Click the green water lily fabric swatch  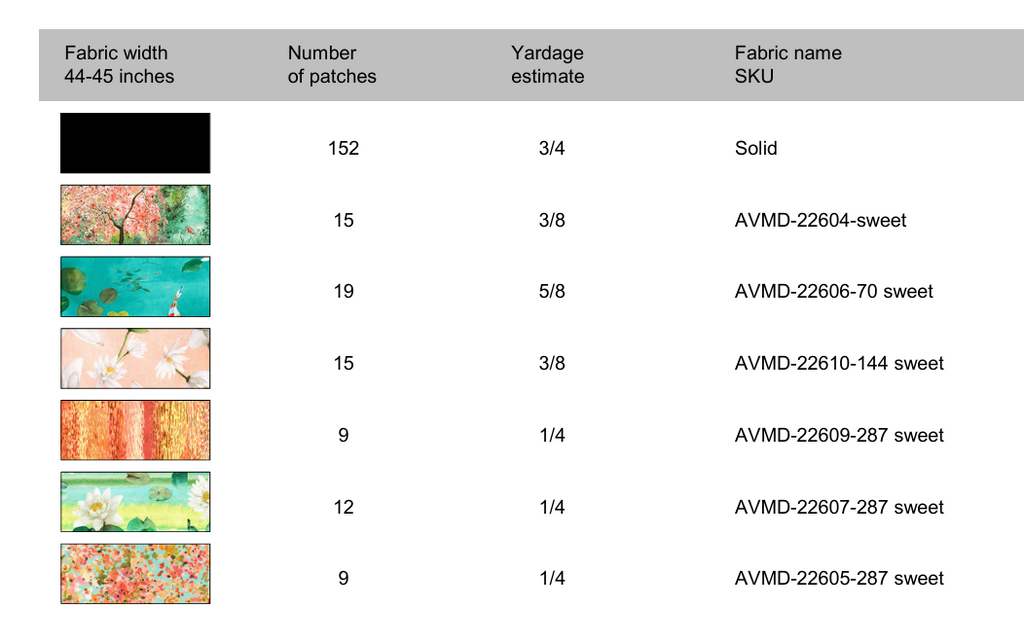click(x=135, y=502)
